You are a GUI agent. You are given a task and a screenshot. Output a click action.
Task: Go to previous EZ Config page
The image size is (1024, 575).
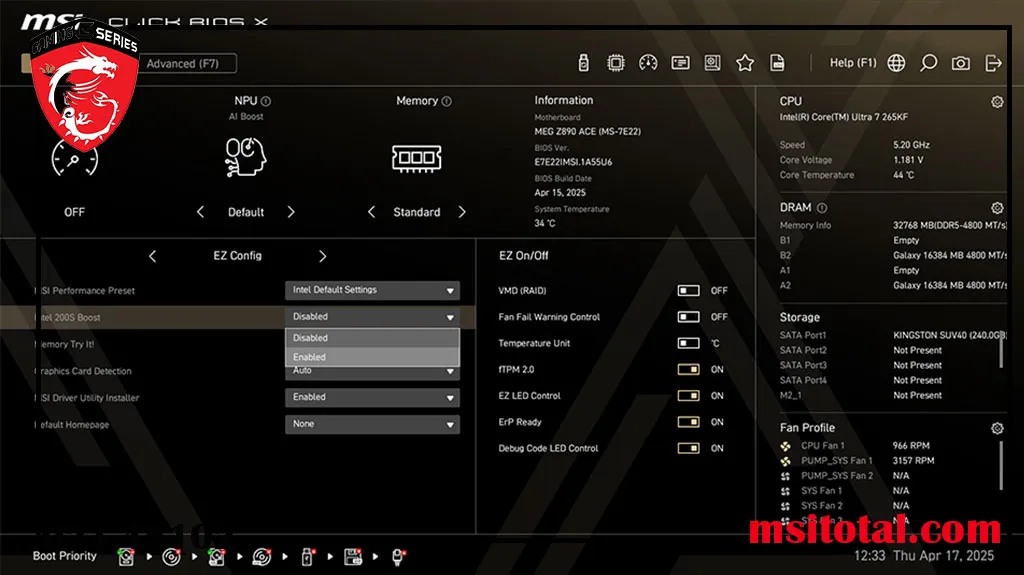pos(153,256)
